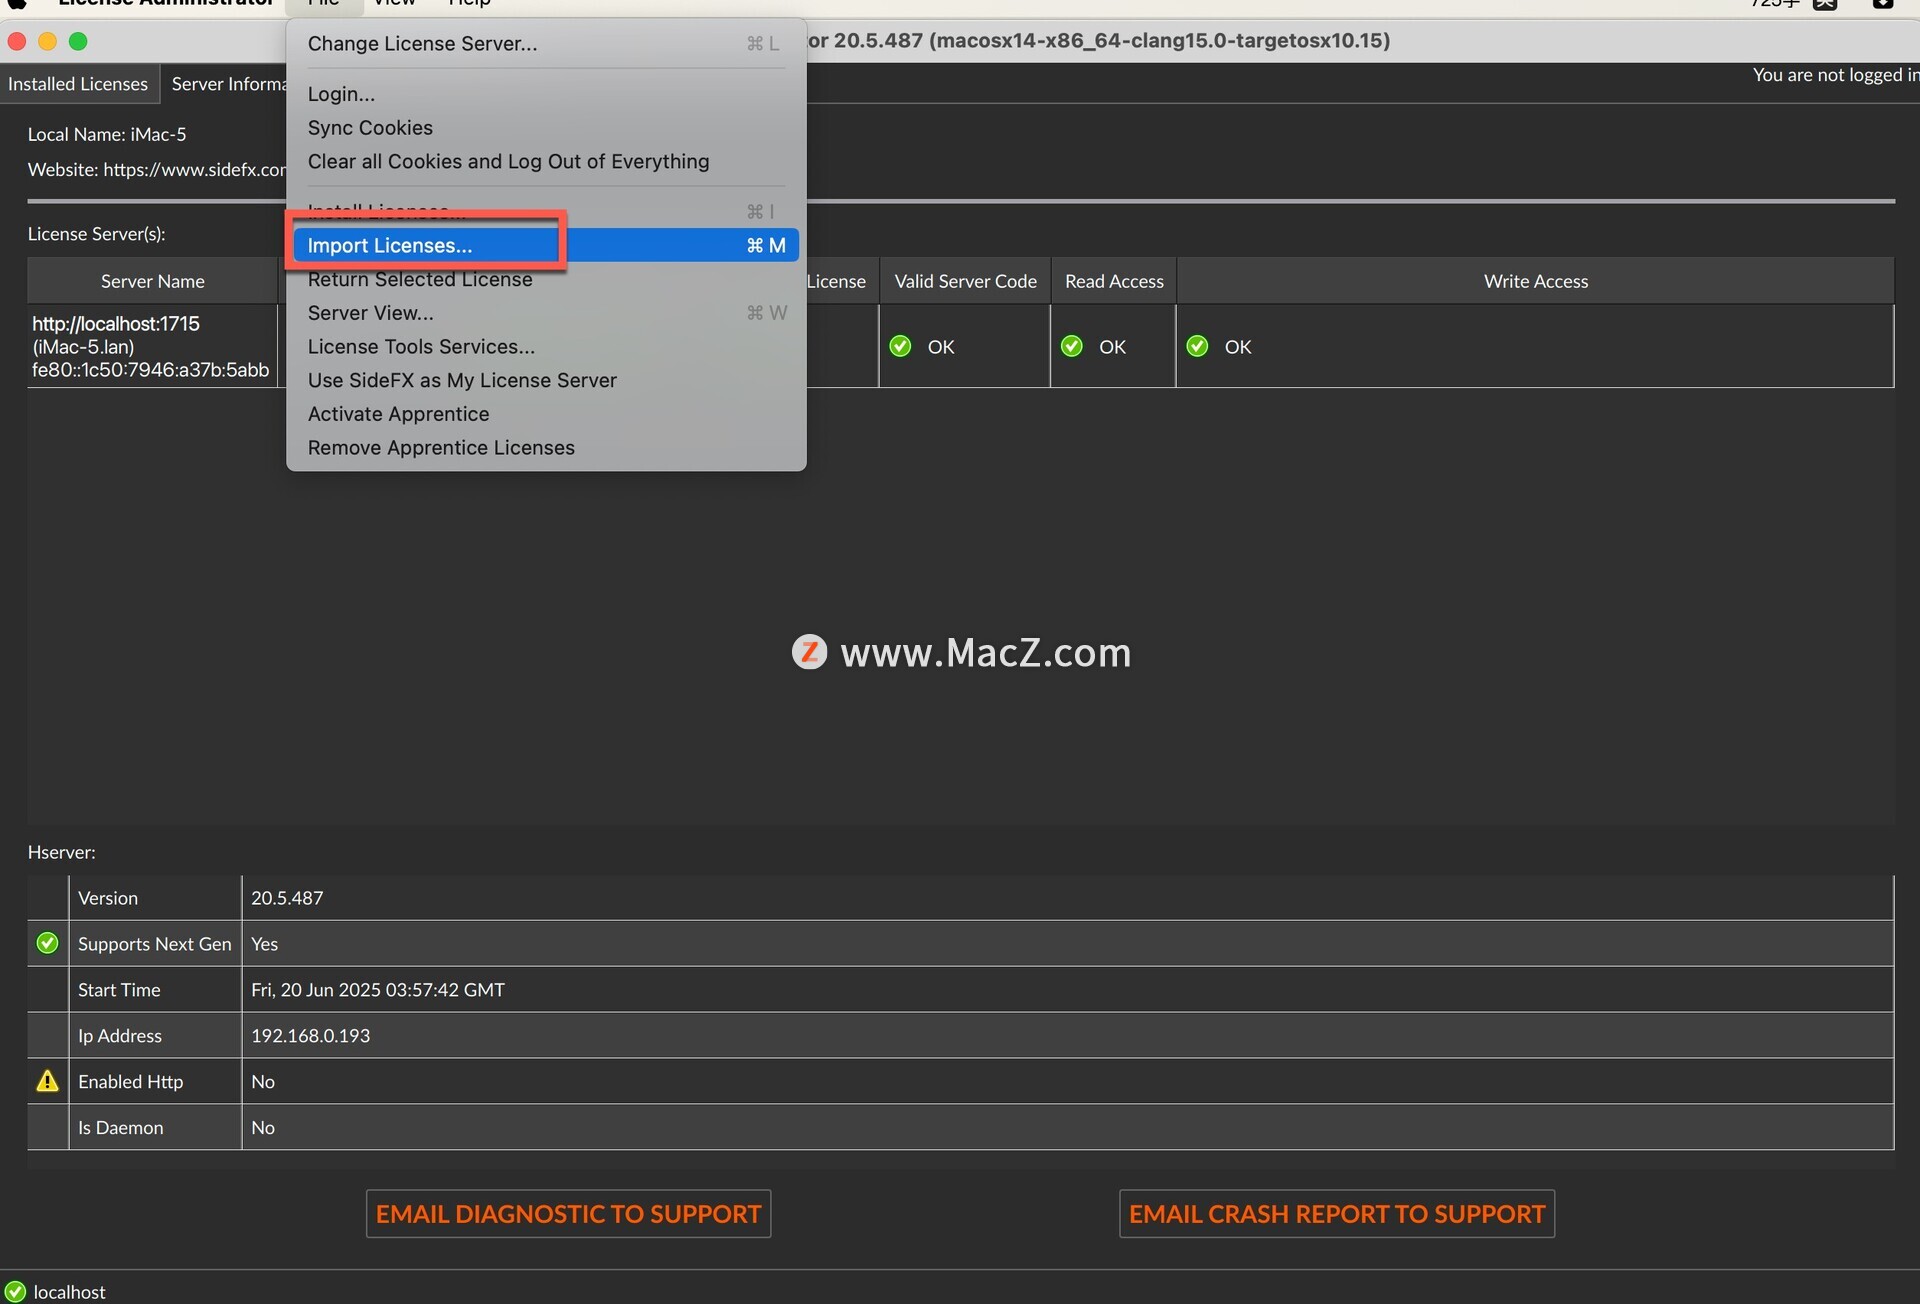Choose Return Selected License entry

(x=420, y=280)
